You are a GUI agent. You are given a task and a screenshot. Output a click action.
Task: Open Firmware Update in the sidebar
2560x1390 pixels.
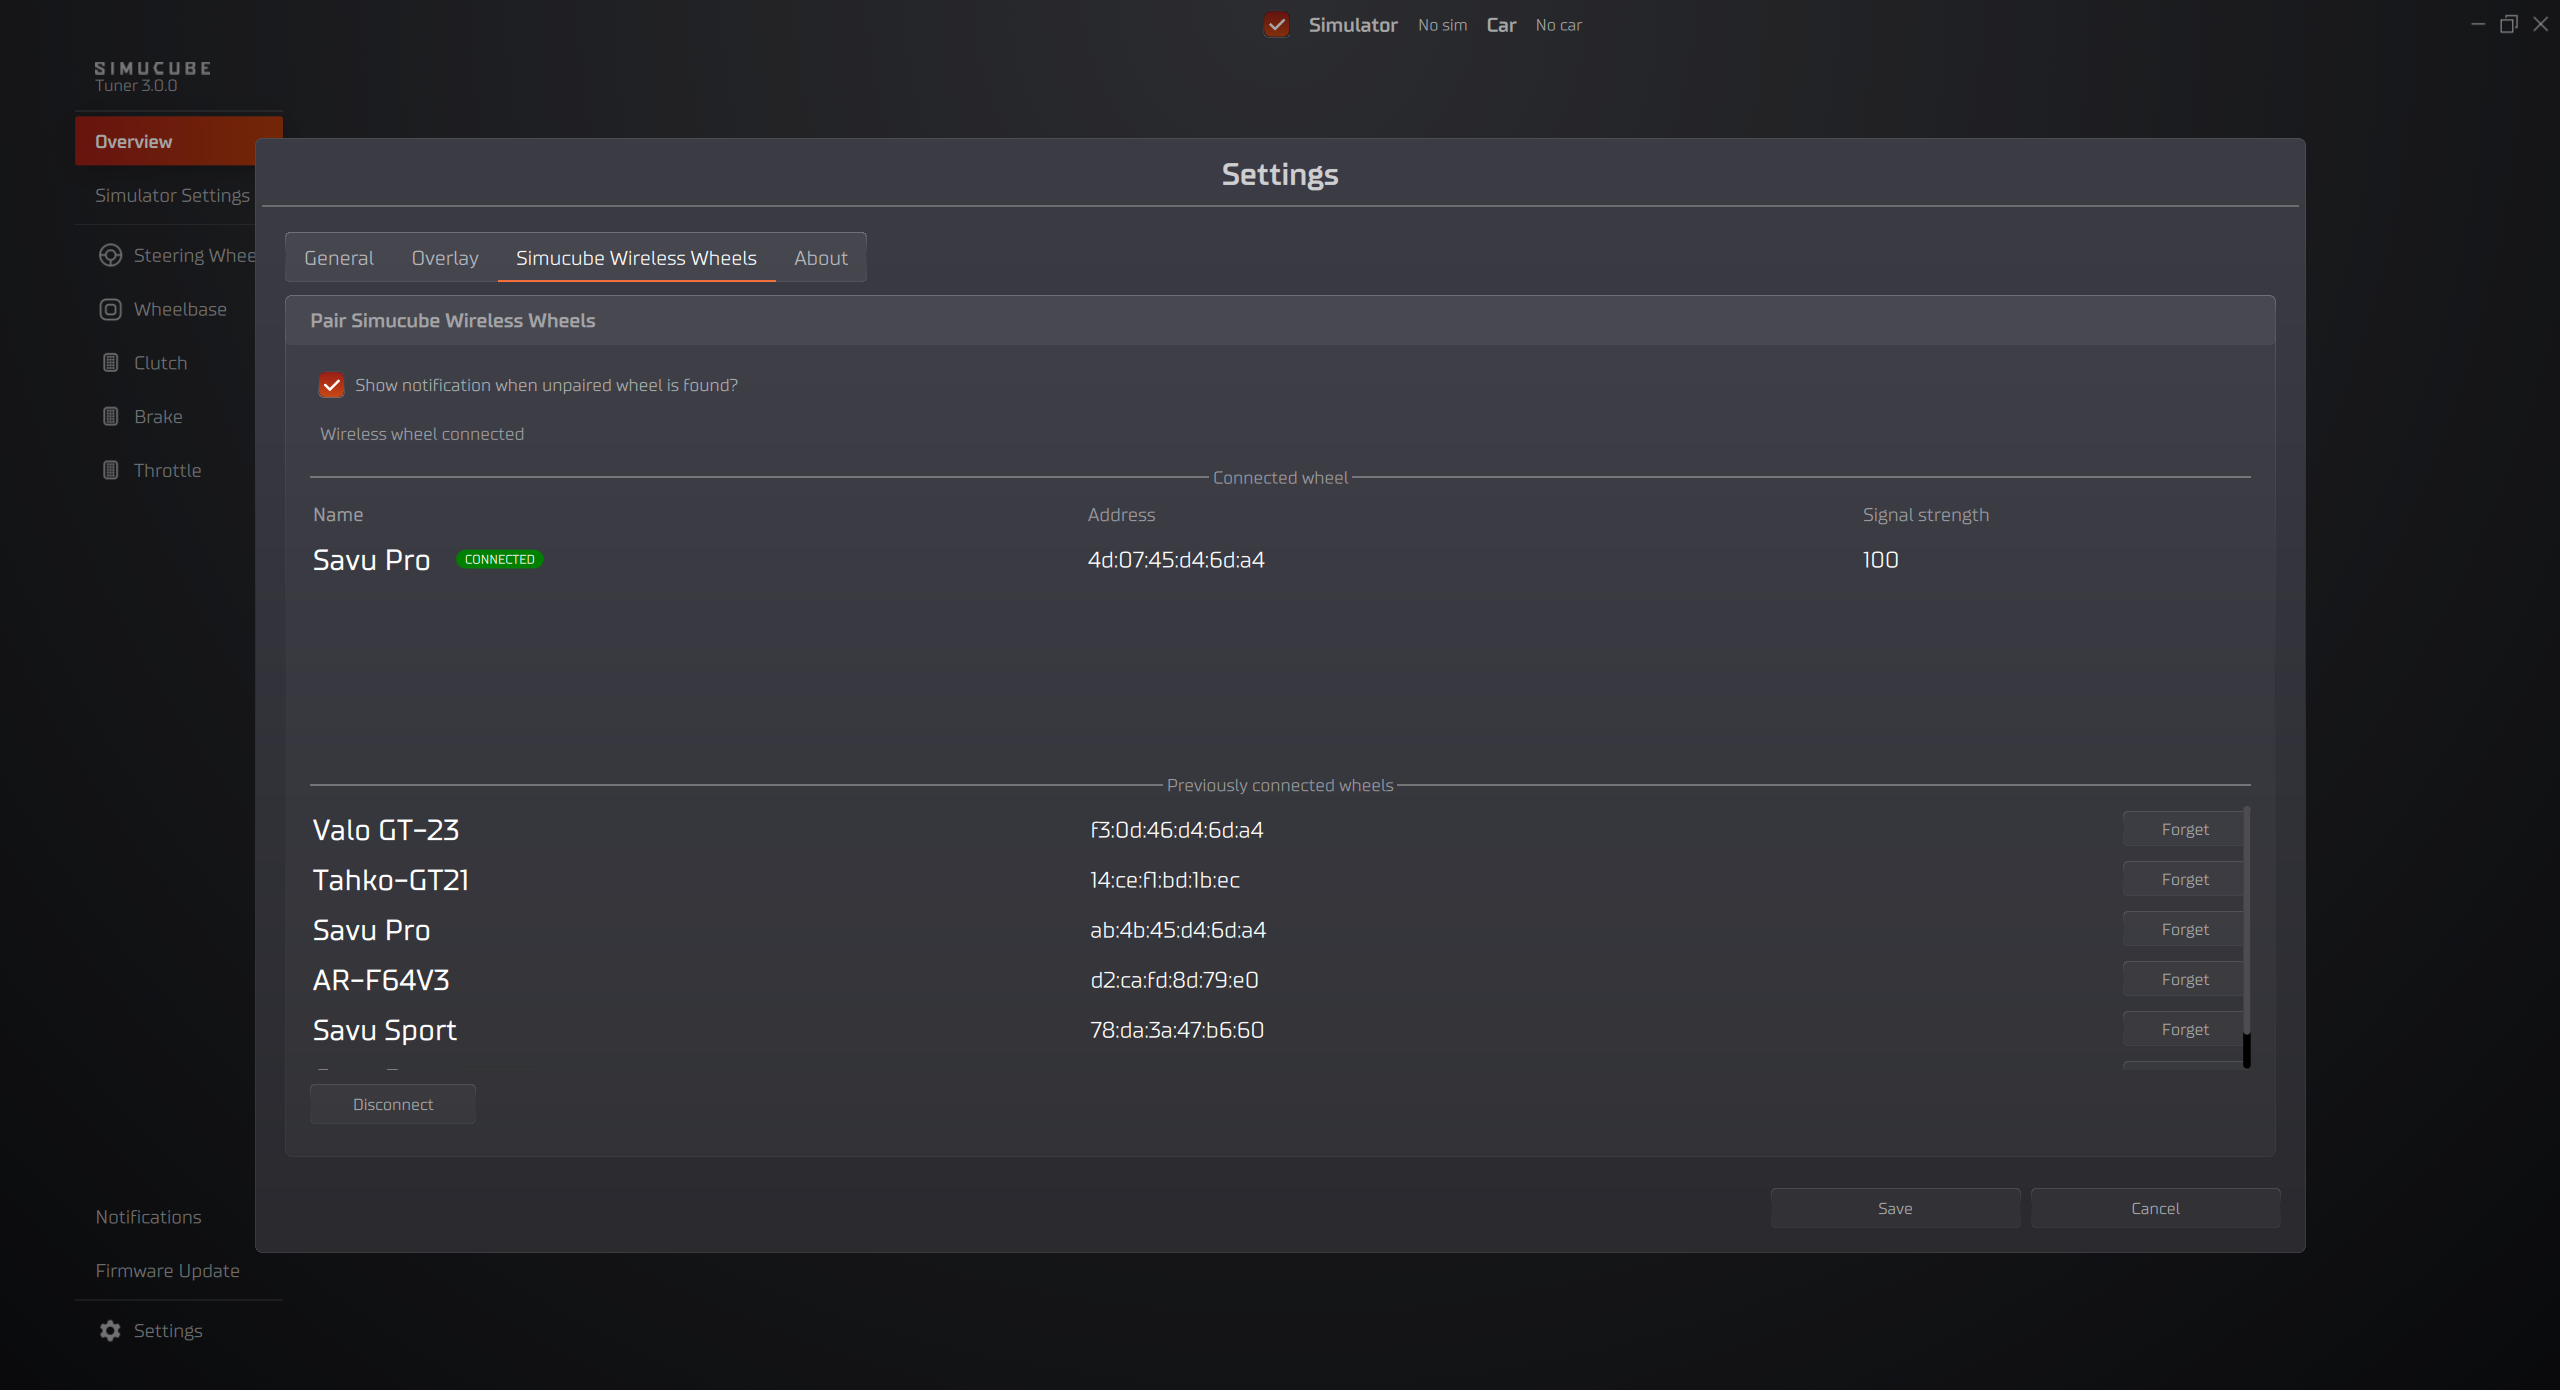click(x=167, y=1271)
